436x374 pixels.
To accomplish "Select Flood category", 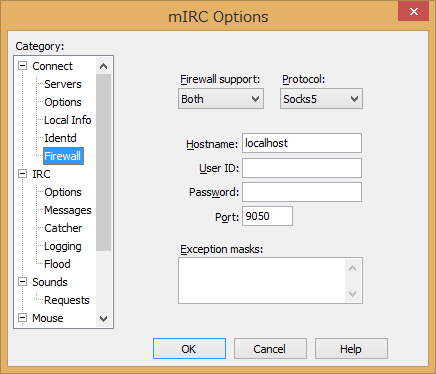I will click(57, 264).
